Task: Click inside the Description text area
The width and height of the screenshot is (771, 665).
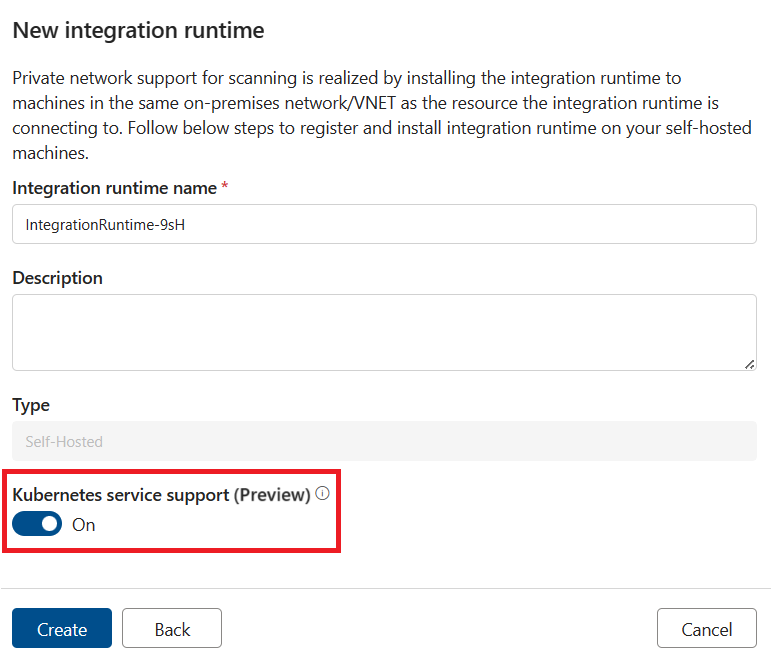Action: coord(384,332)
